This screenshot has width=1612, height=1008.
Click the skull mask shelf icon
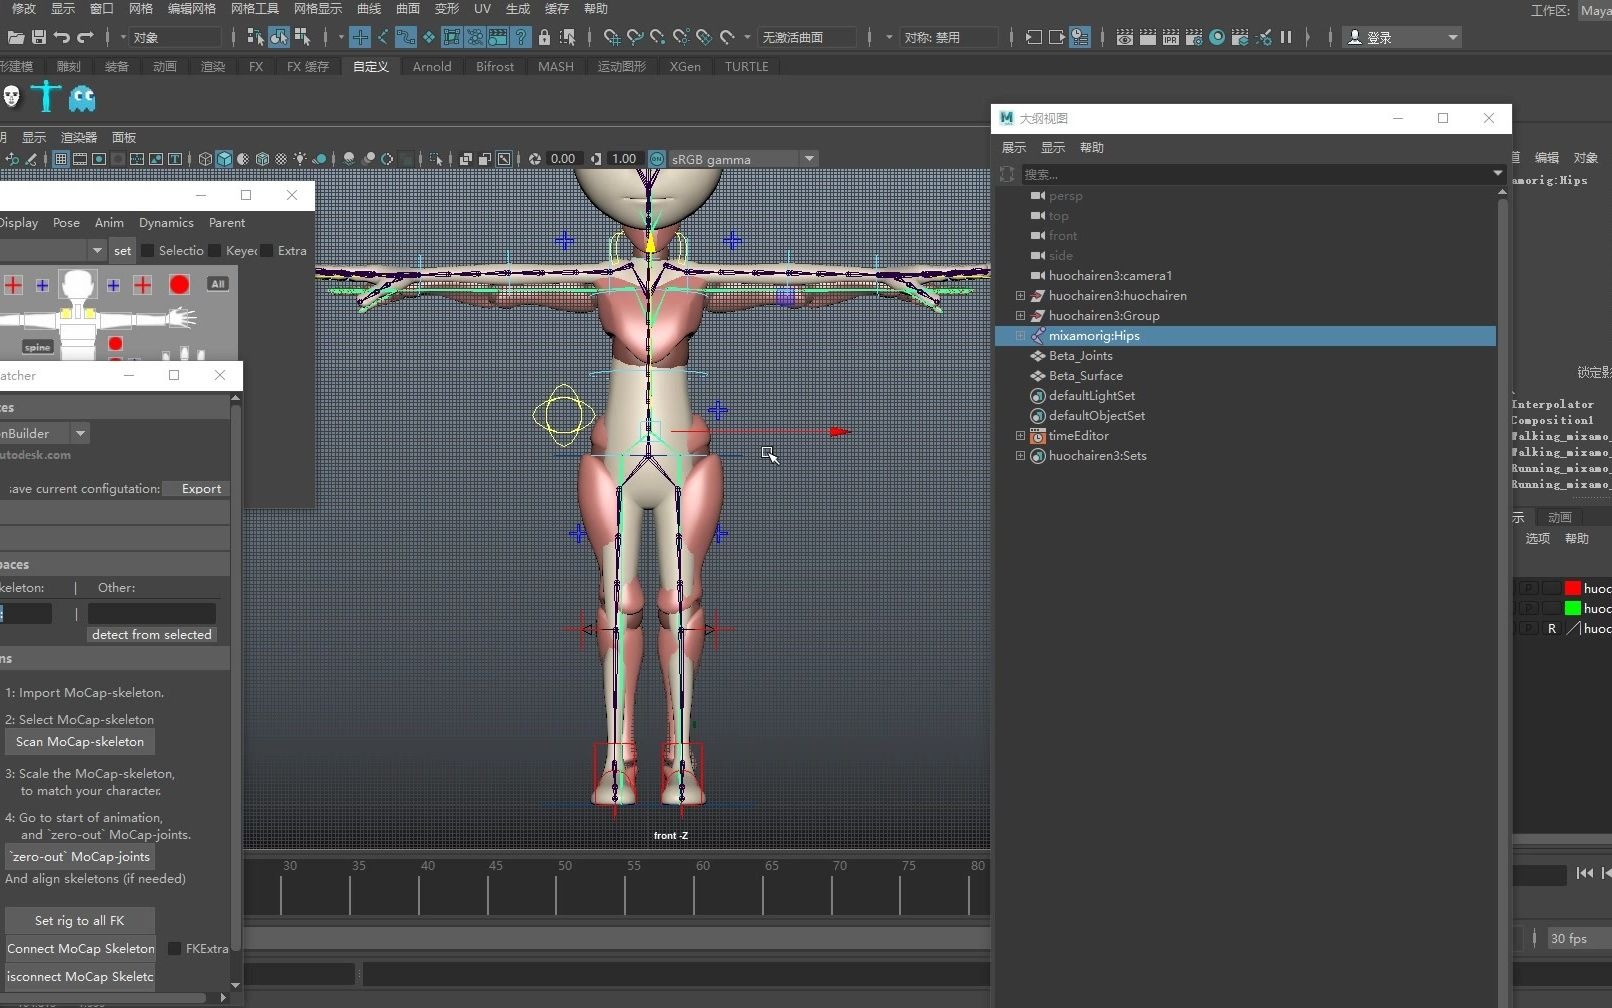pyautogui.click(x=12, y=97)
